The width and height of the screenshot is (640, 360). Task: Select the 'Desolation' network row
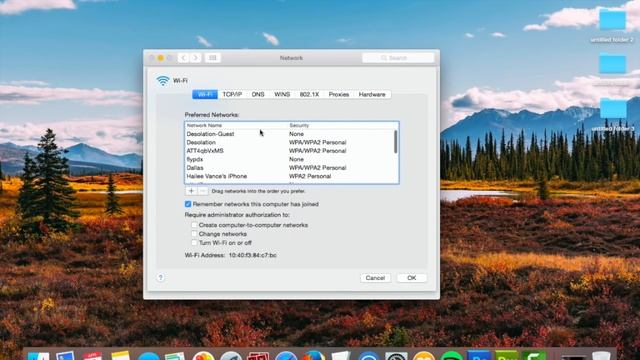click(290, 142)
